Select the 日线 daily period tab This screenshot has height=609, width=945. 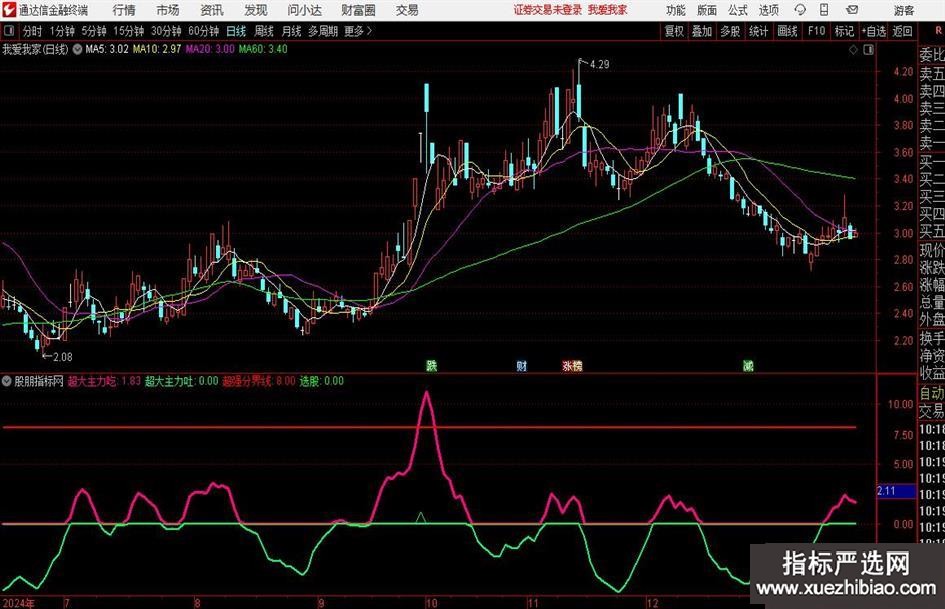click(x=236, y=31)
